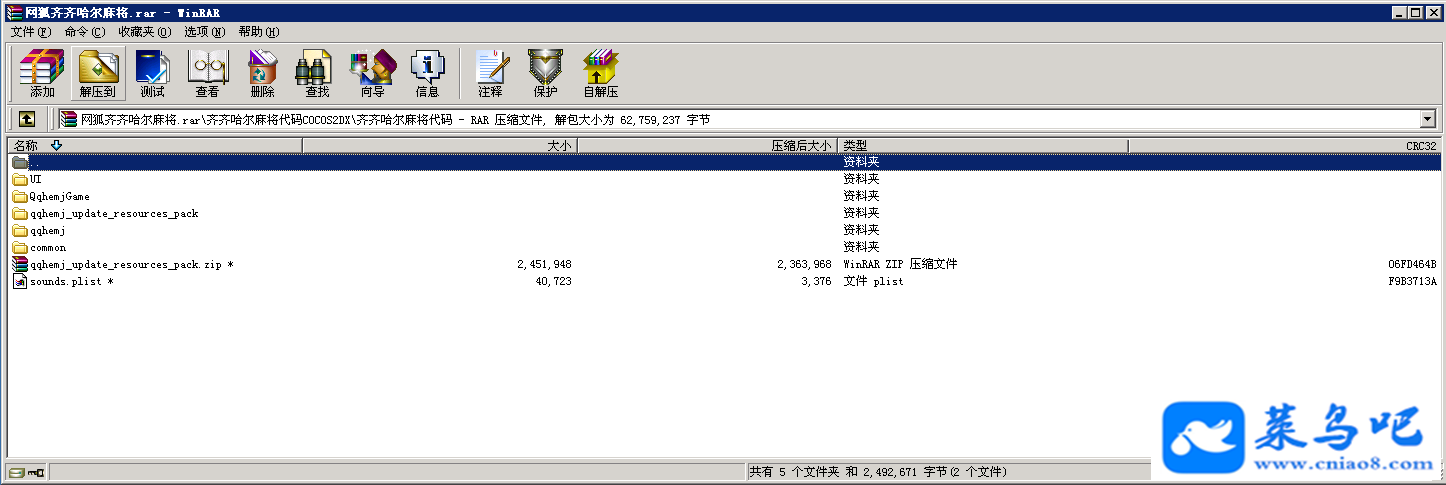This screenshot has height=485, width=1446.
Task: Click the Add (添加) archive toolbar icon
Action: tap(42, 74)
